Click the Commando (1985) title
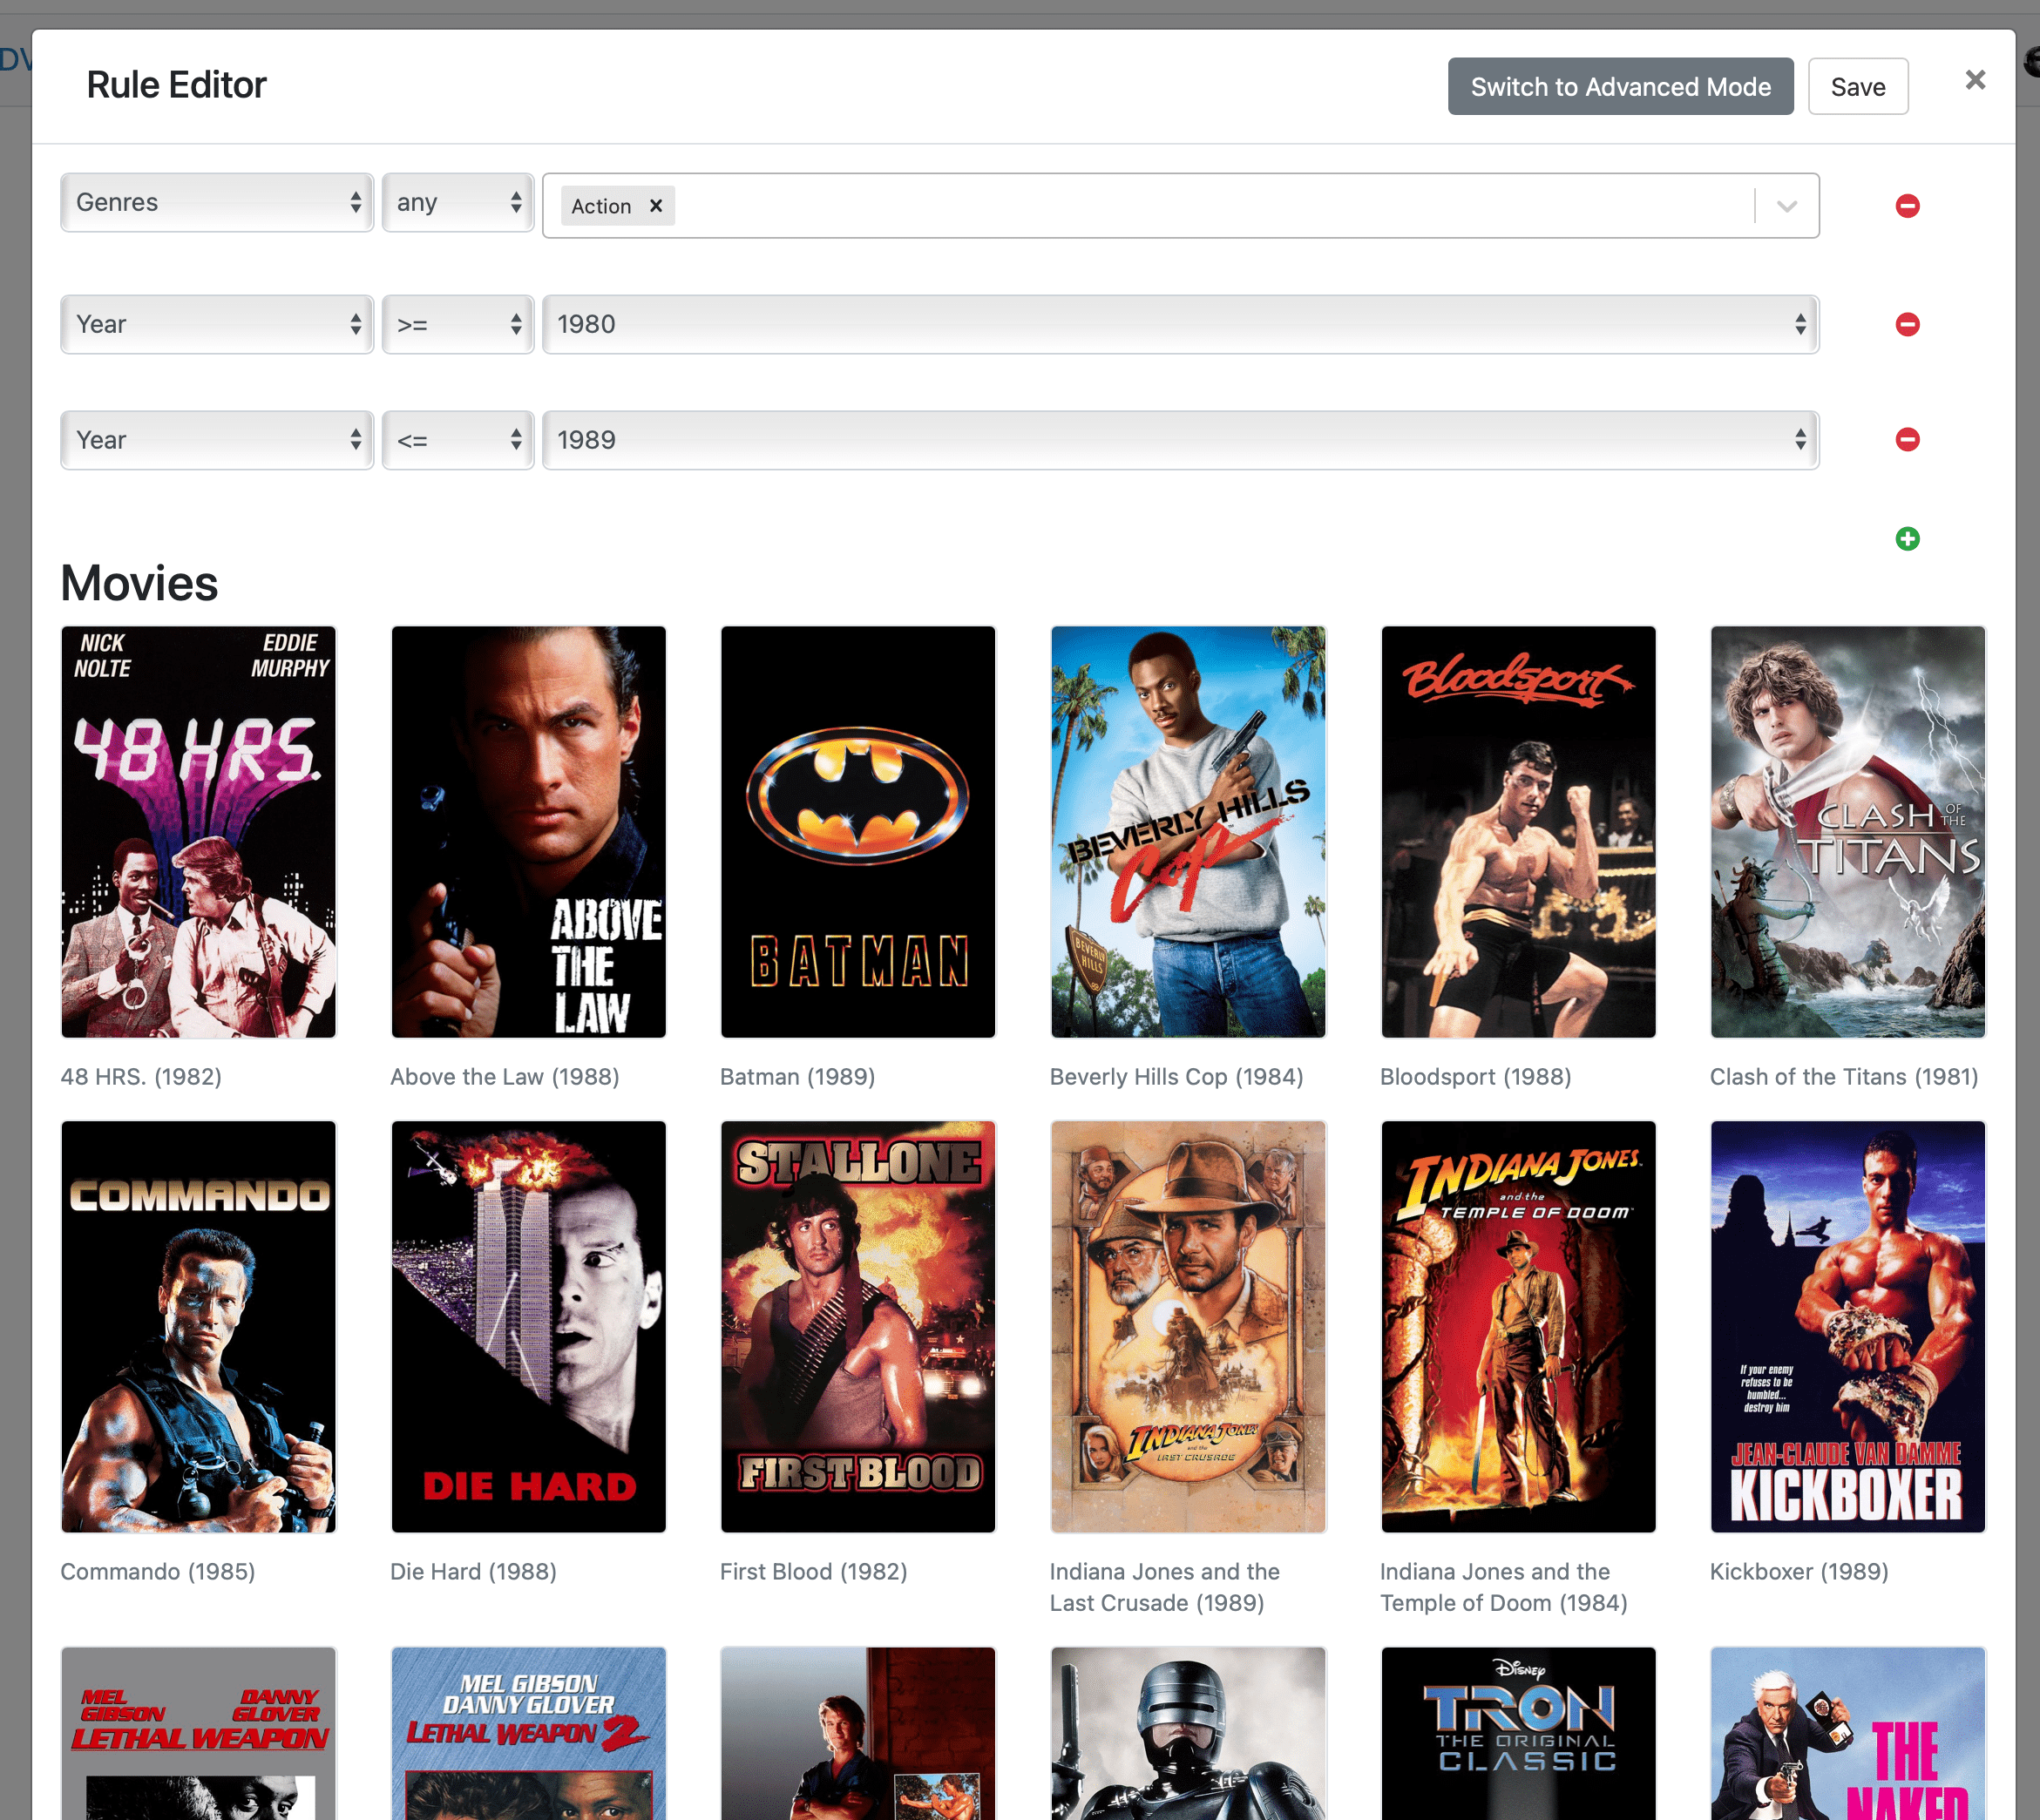The height and width of the screenshot is (1820, 2040). (x=158, y=1571)
